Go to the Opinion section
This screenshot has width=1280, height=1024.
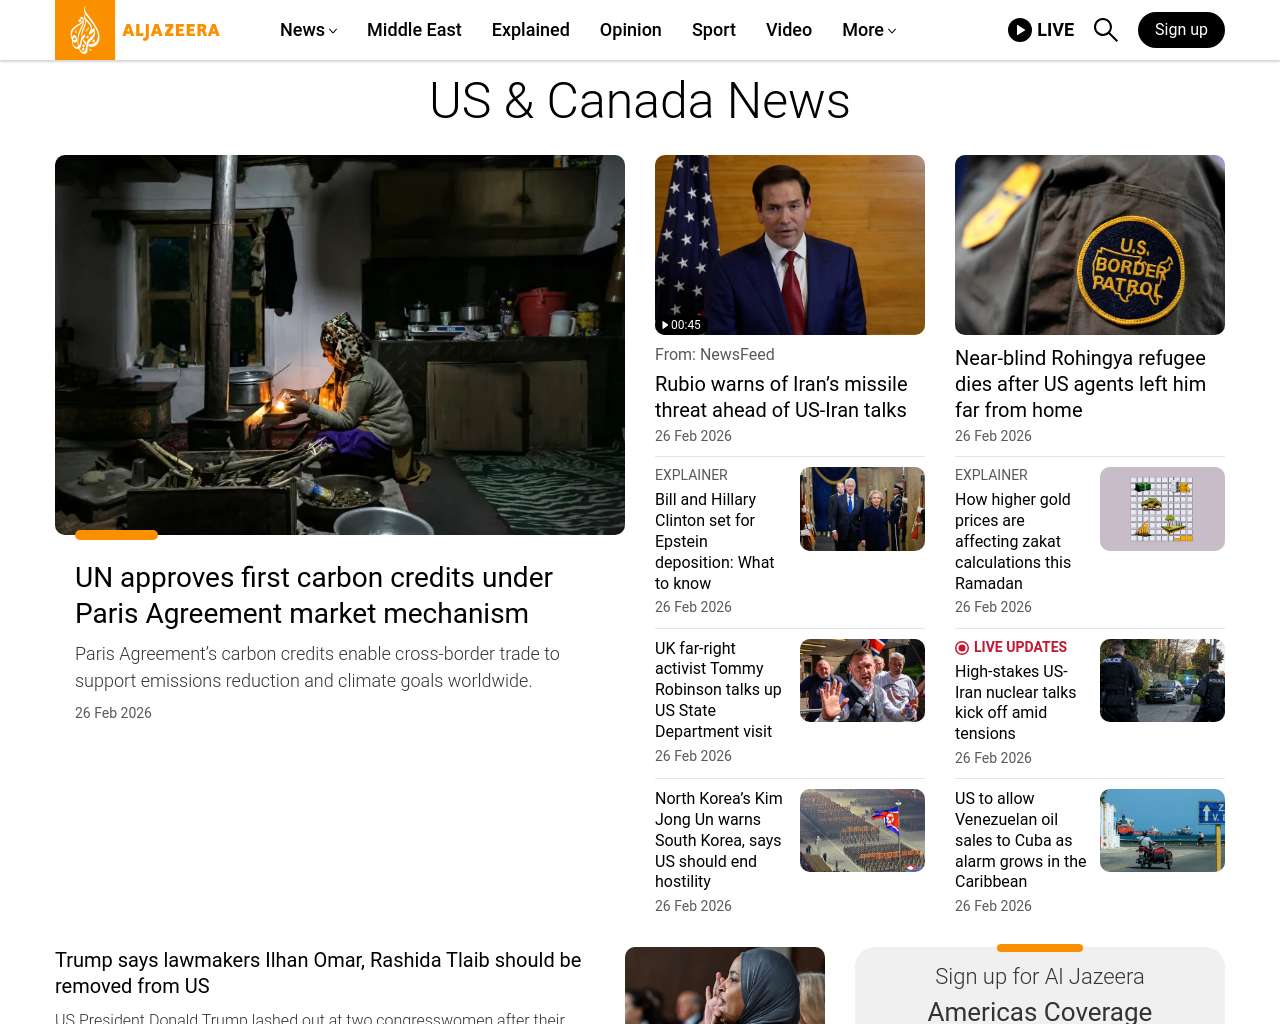(630, 30)
